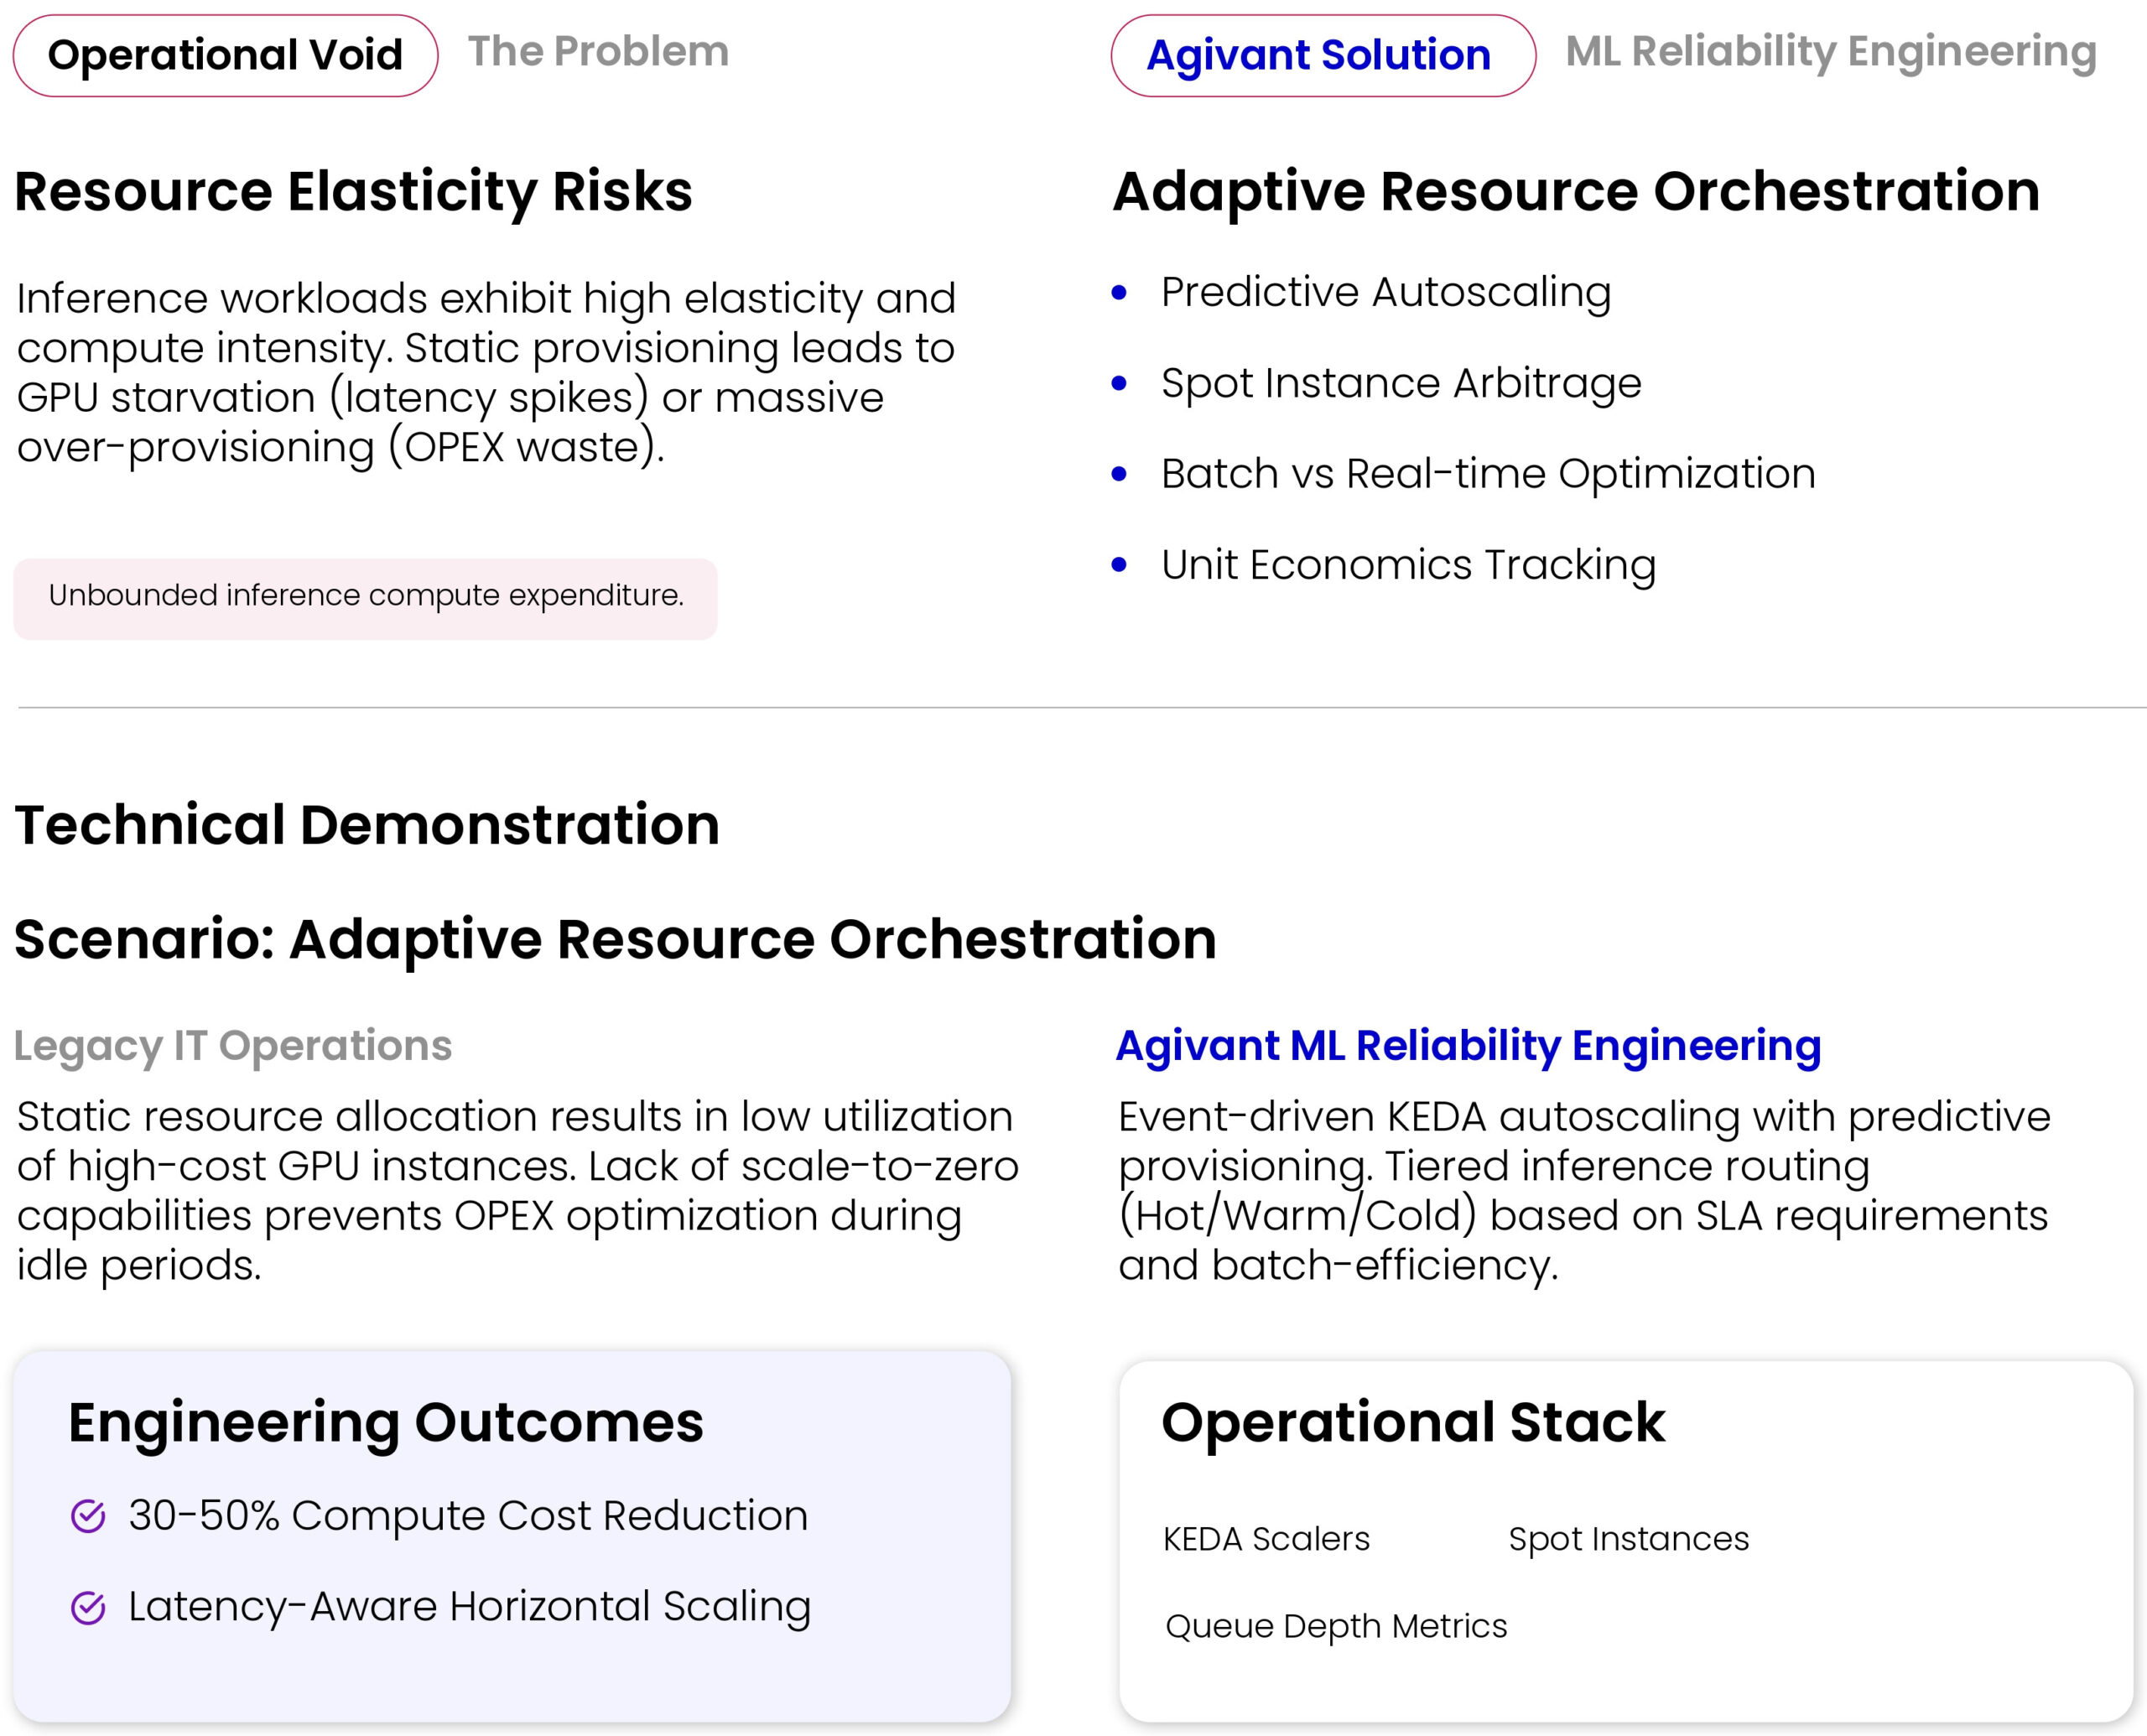
Task: Select the Operational Void pill
Action: click(x=225, y=55)
